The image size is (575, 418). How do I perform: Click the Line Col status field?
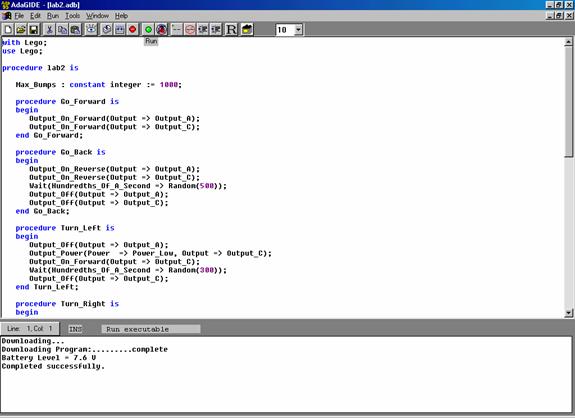(29, 329)
